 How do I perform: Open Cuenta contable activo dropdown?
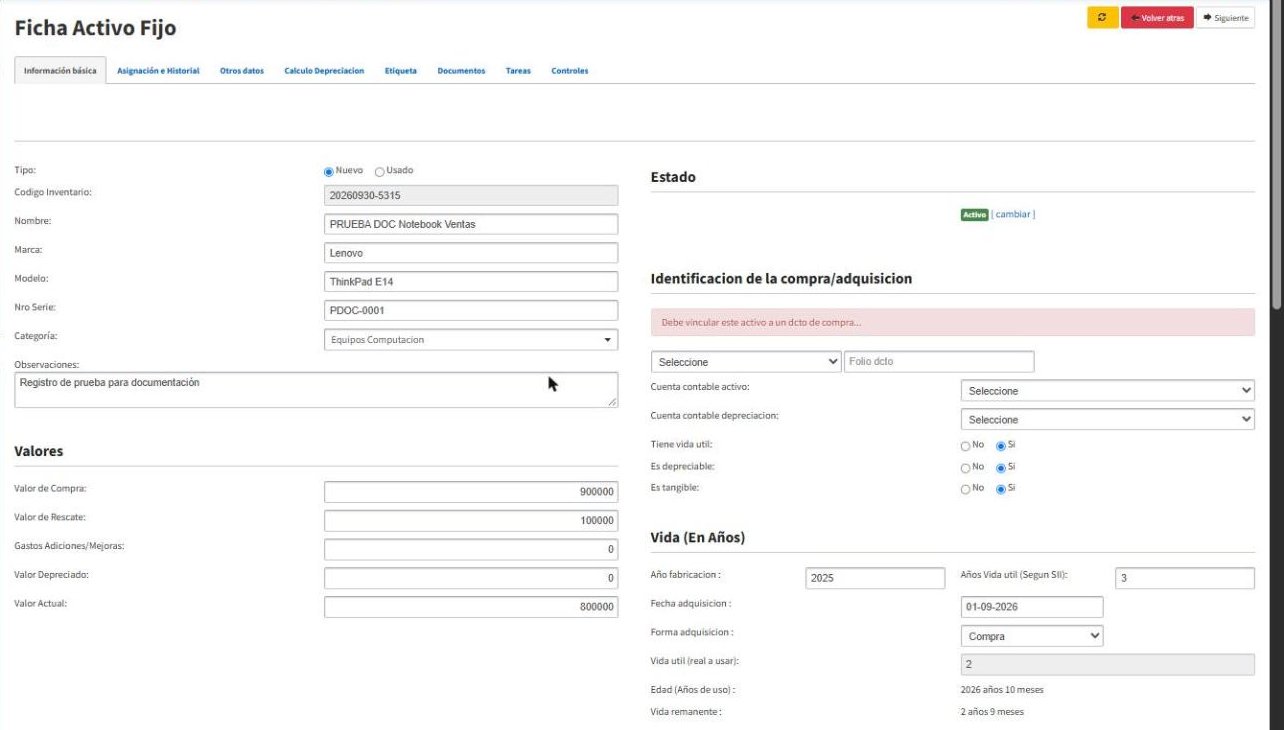[x=1107, y=391]
